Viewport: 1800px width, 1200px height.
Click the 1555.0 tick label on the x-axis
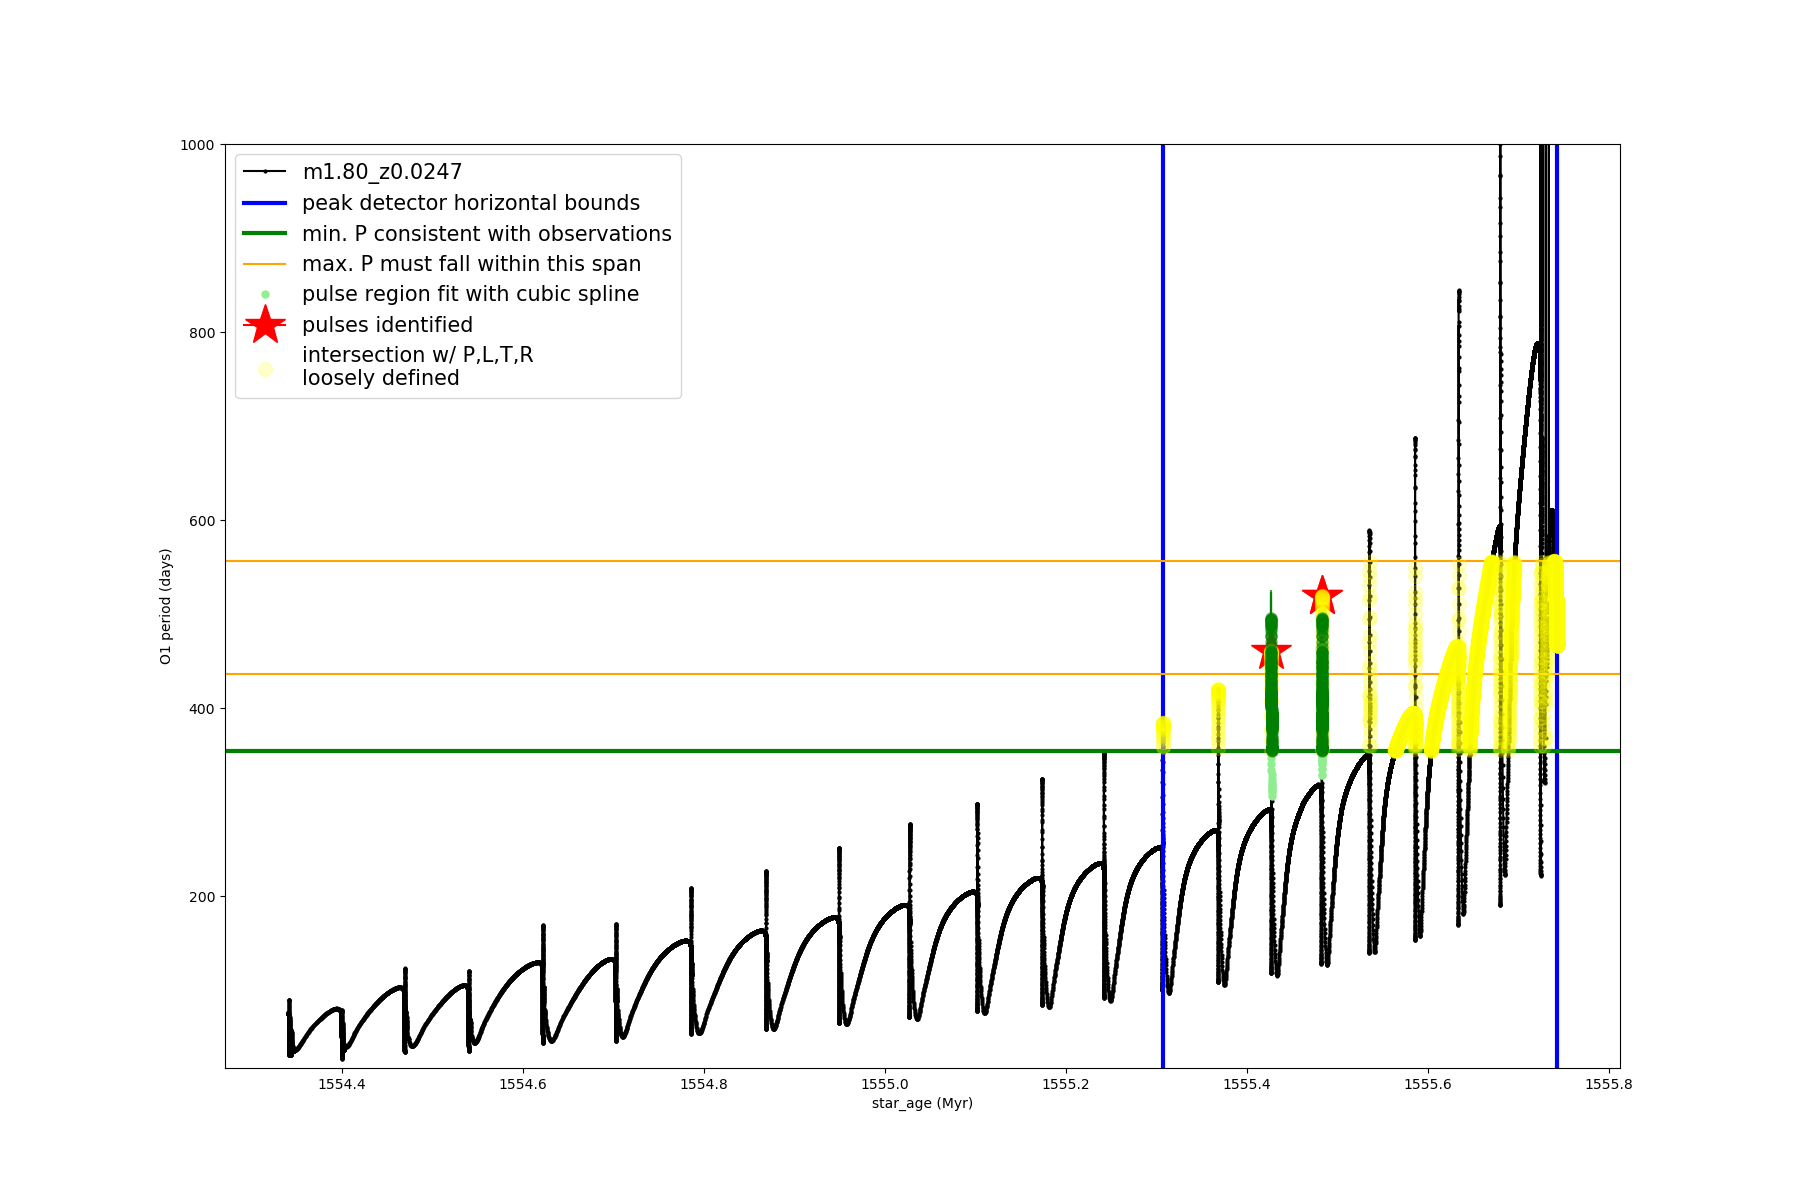[x=885, y=1084]
